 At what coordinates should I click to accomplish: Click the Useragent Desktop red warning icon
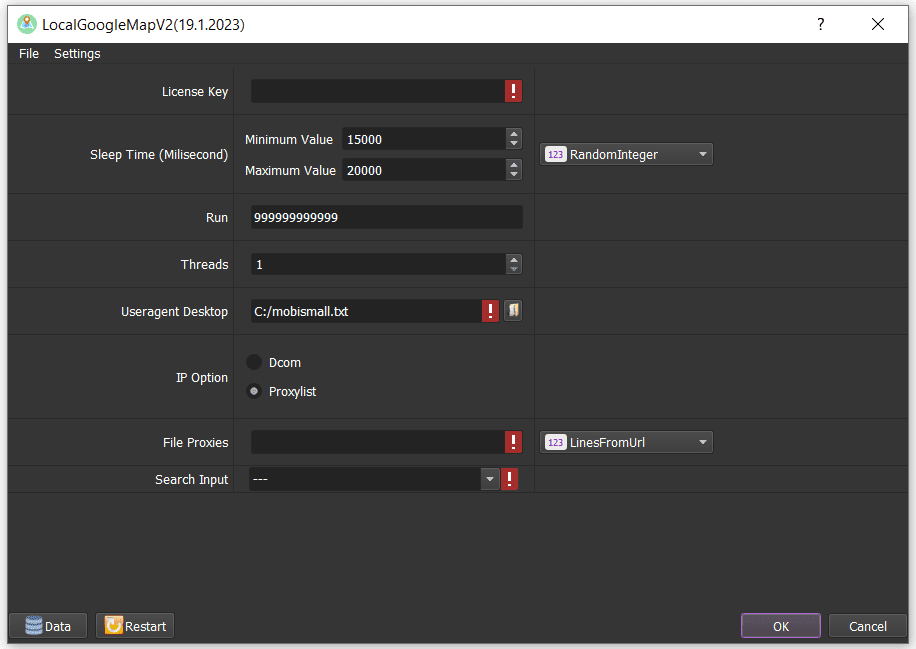(490, 311)
